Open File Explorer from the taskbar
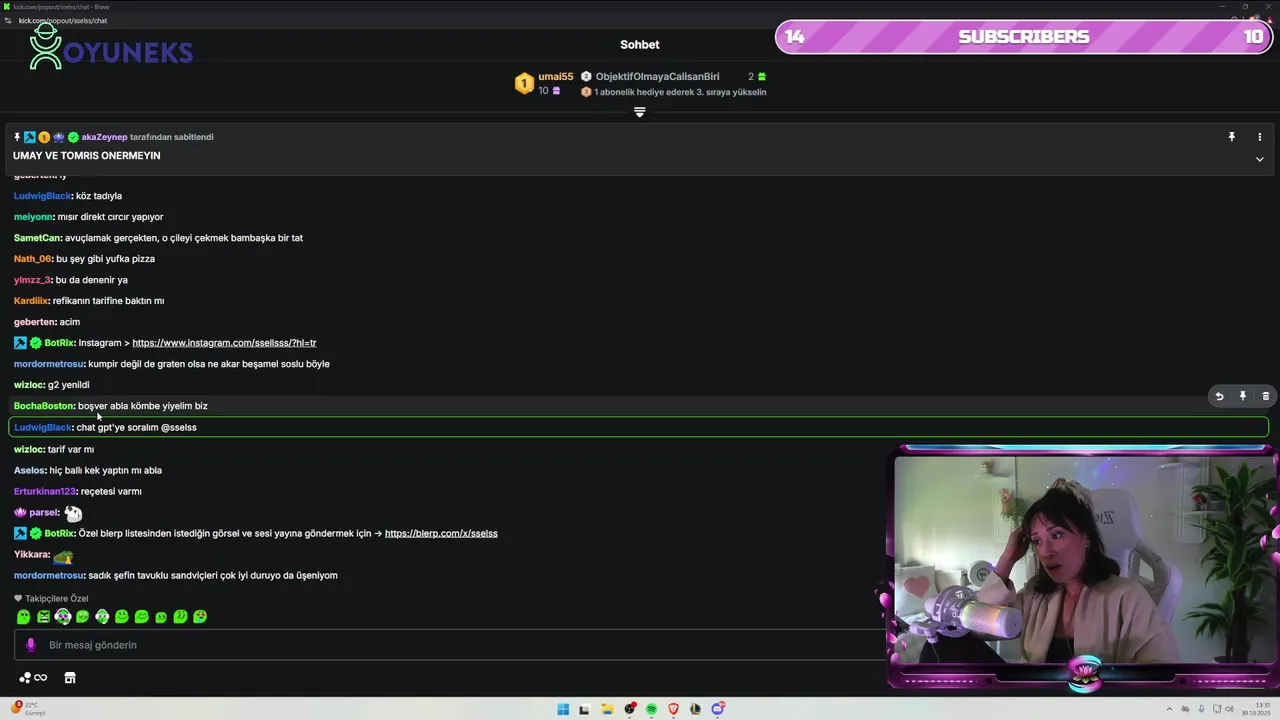1280x720 pixels. pyautogui.click(x=608, y=709)
